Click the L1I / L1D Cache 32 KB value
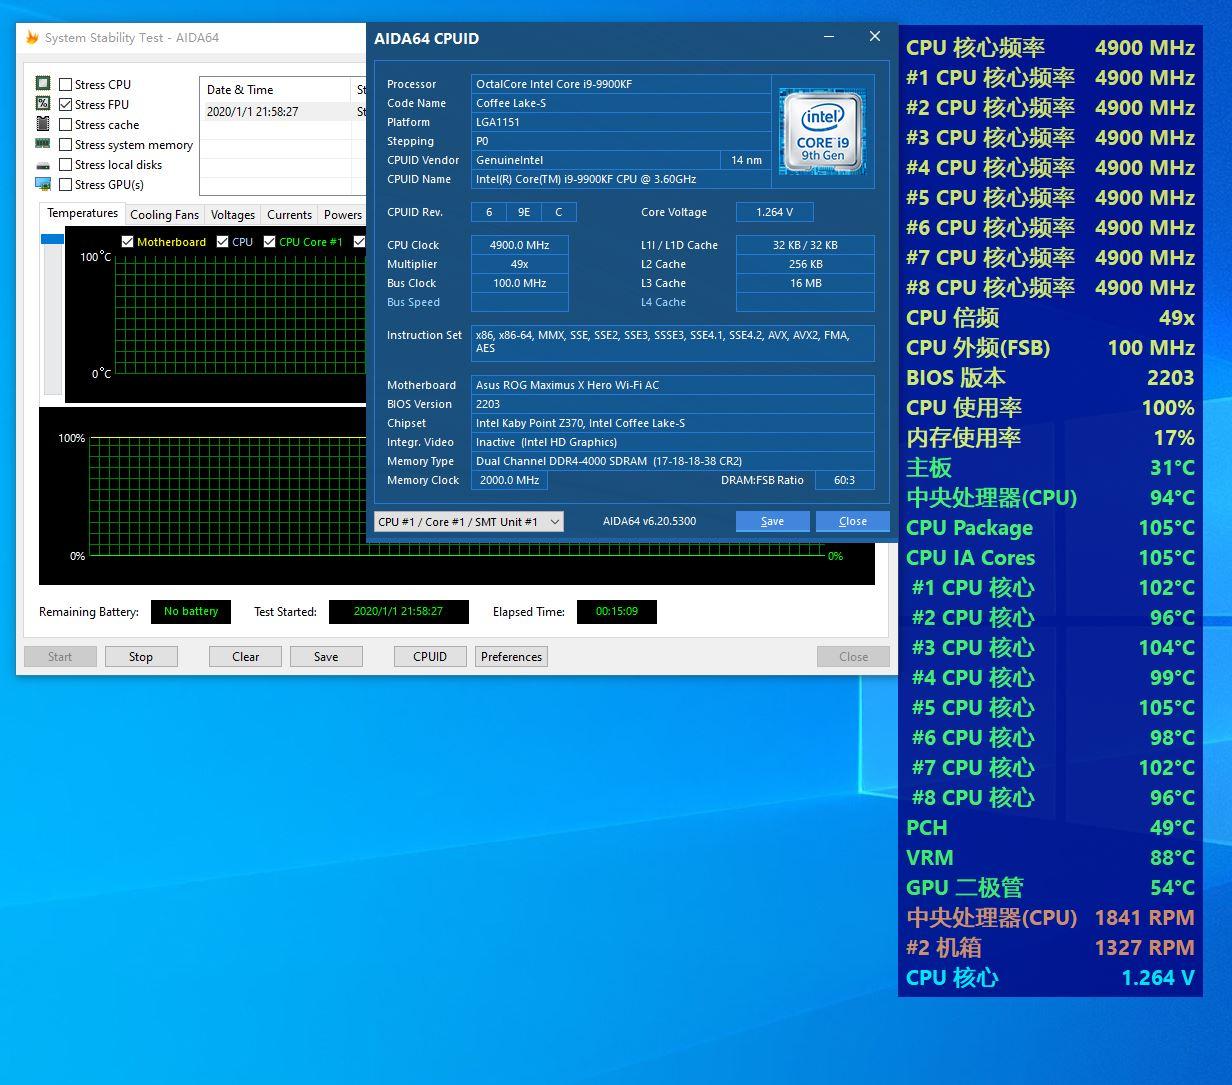The width and height of the screenshot is (1232, 1085). tap(805, 245)
